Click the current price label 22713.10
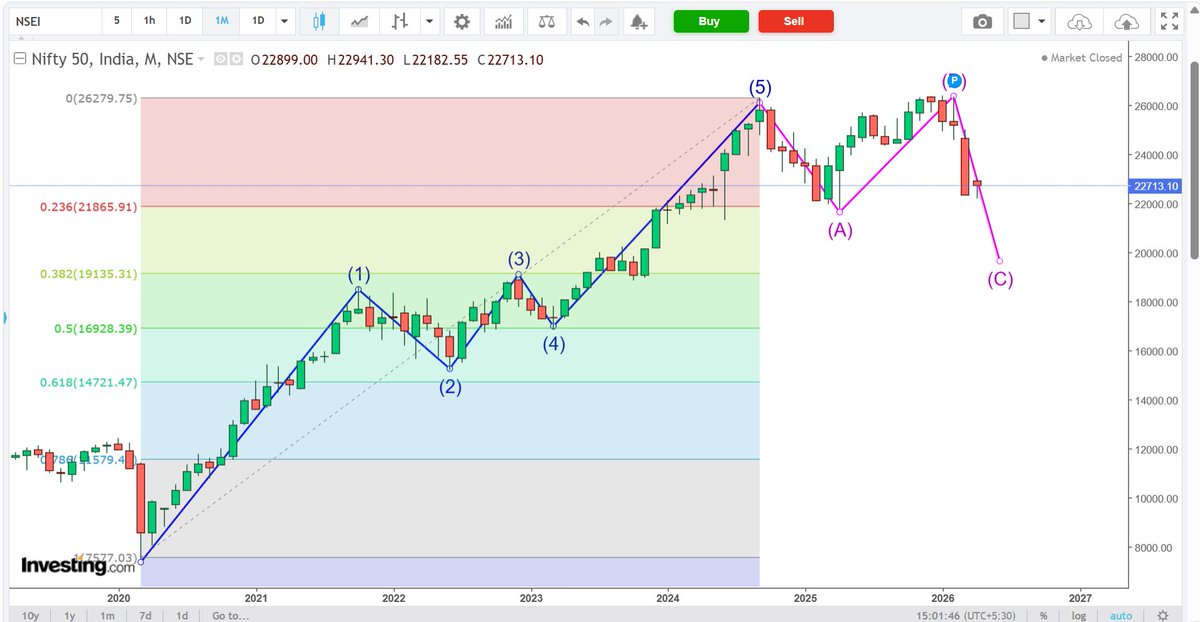Viewport: 1200px width, 622px height. (x=1154, y=186)
